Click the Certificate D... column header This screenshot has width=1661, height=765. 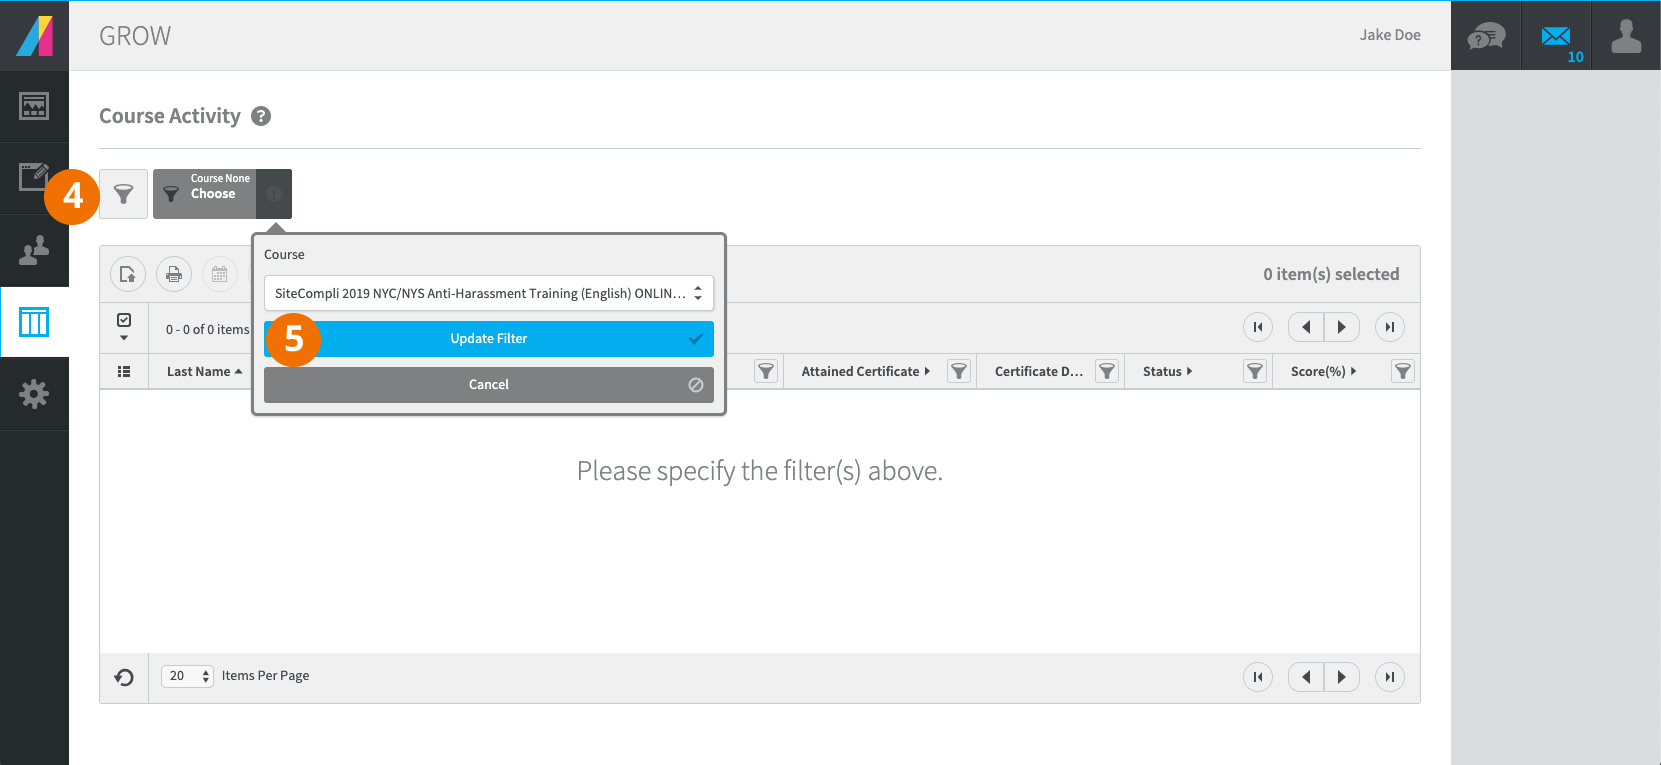1038,371
